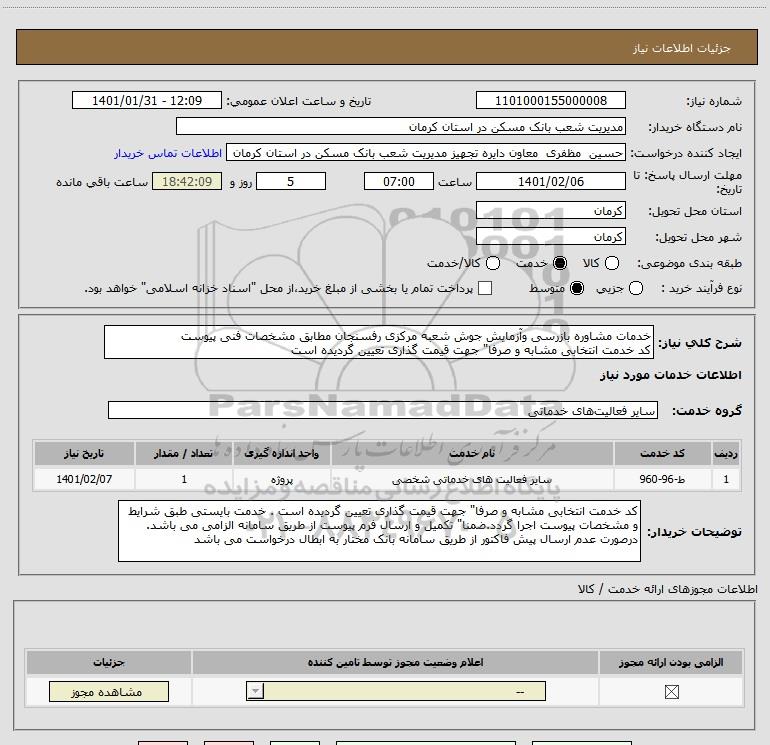Click the اطلاعات خدمات مورد نیاز heading

coord(670,375)
